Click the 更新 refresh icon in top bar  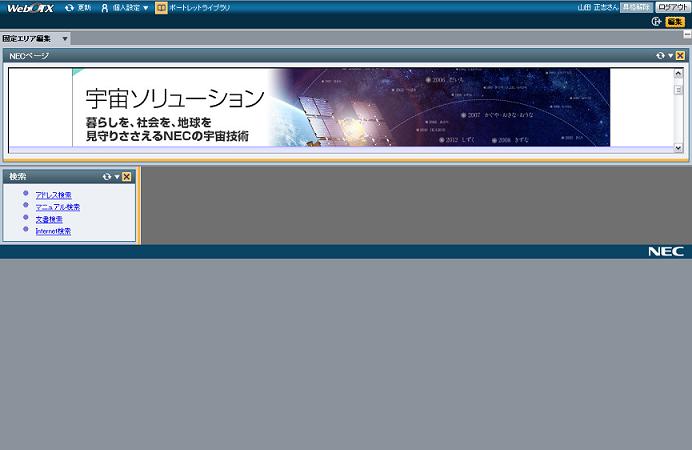(69, 7)
